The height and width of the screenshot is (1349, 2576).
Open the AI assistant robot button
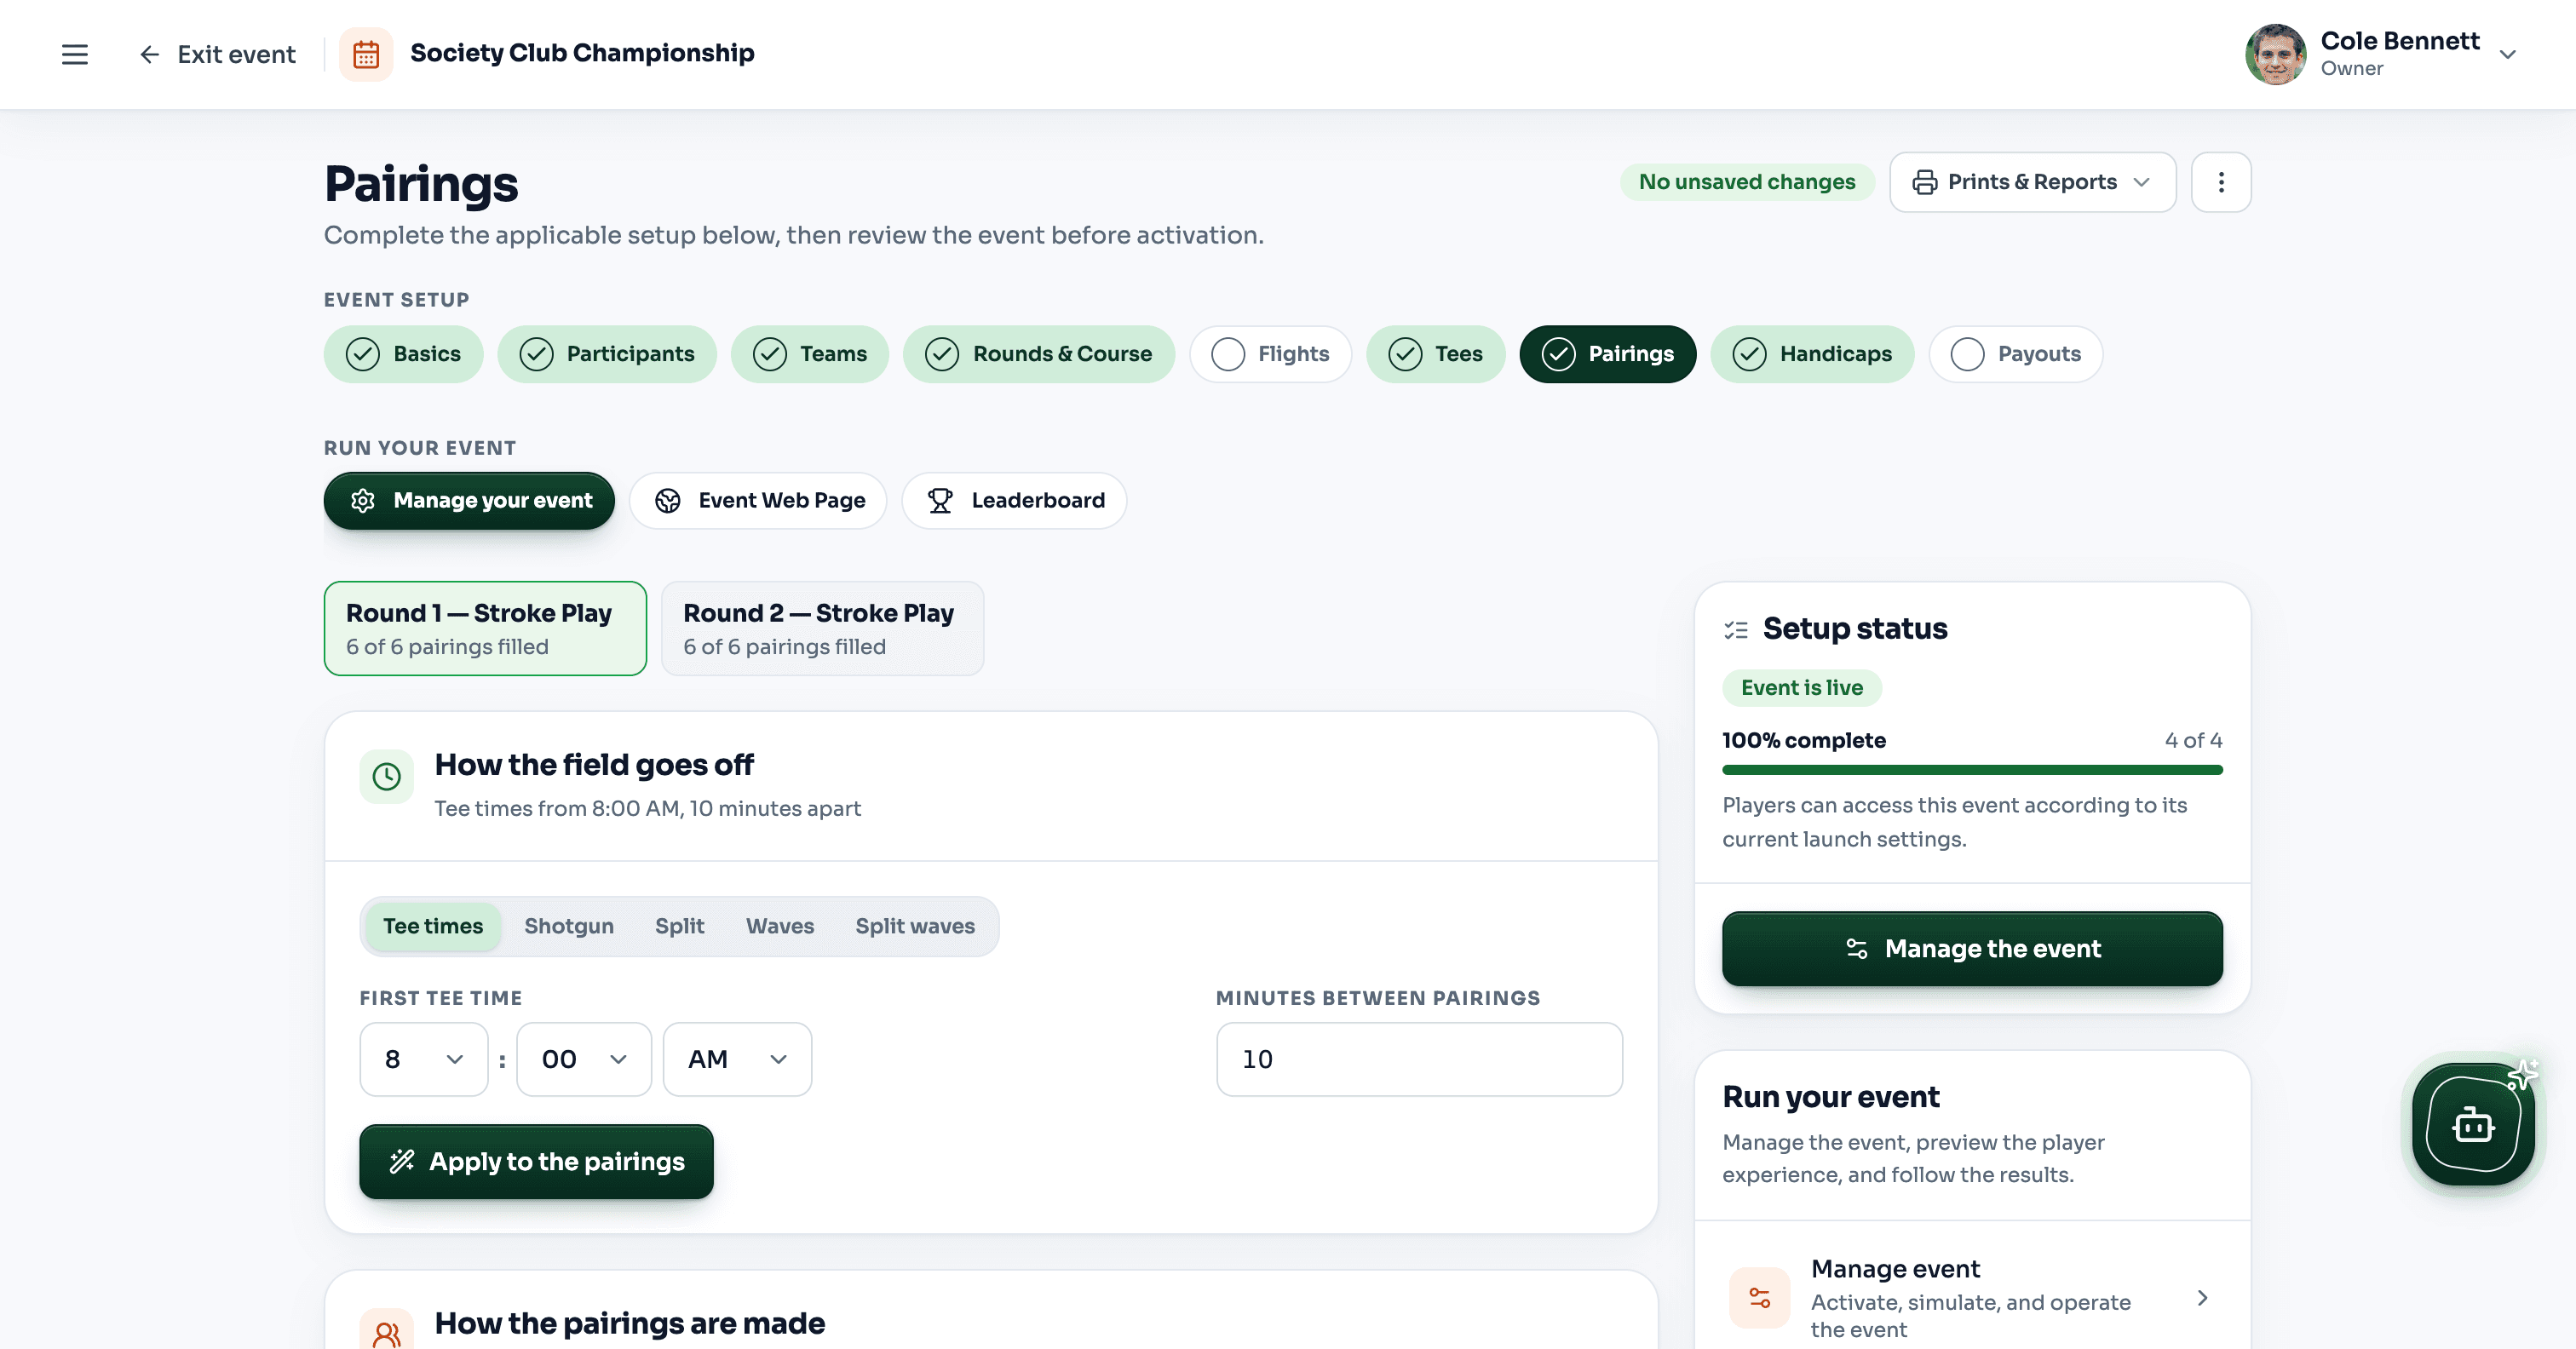click(2473, 1124)
